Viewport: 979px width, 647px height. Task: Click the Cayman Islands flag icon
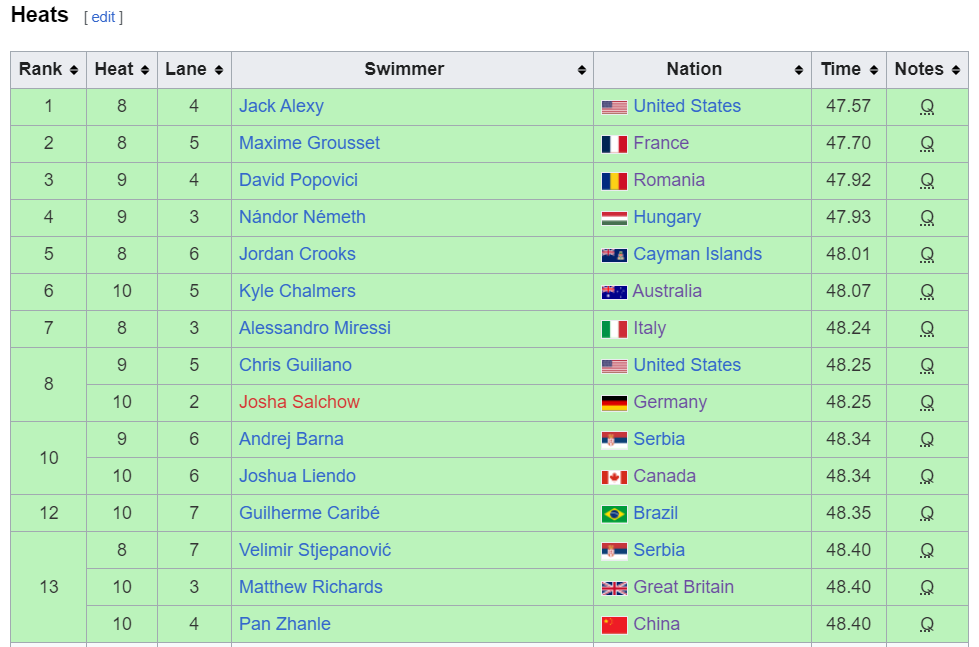coord(614,255)
